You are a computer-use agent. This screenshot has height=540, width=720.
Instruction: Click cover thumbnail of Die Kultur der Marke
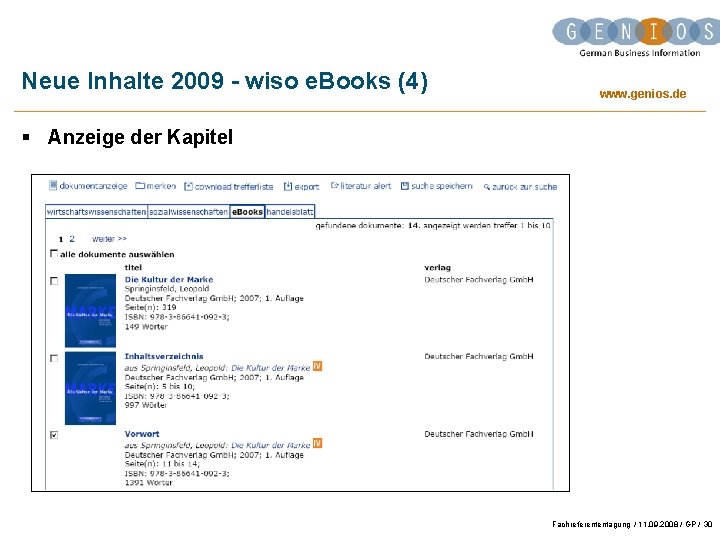pos(90,310)
